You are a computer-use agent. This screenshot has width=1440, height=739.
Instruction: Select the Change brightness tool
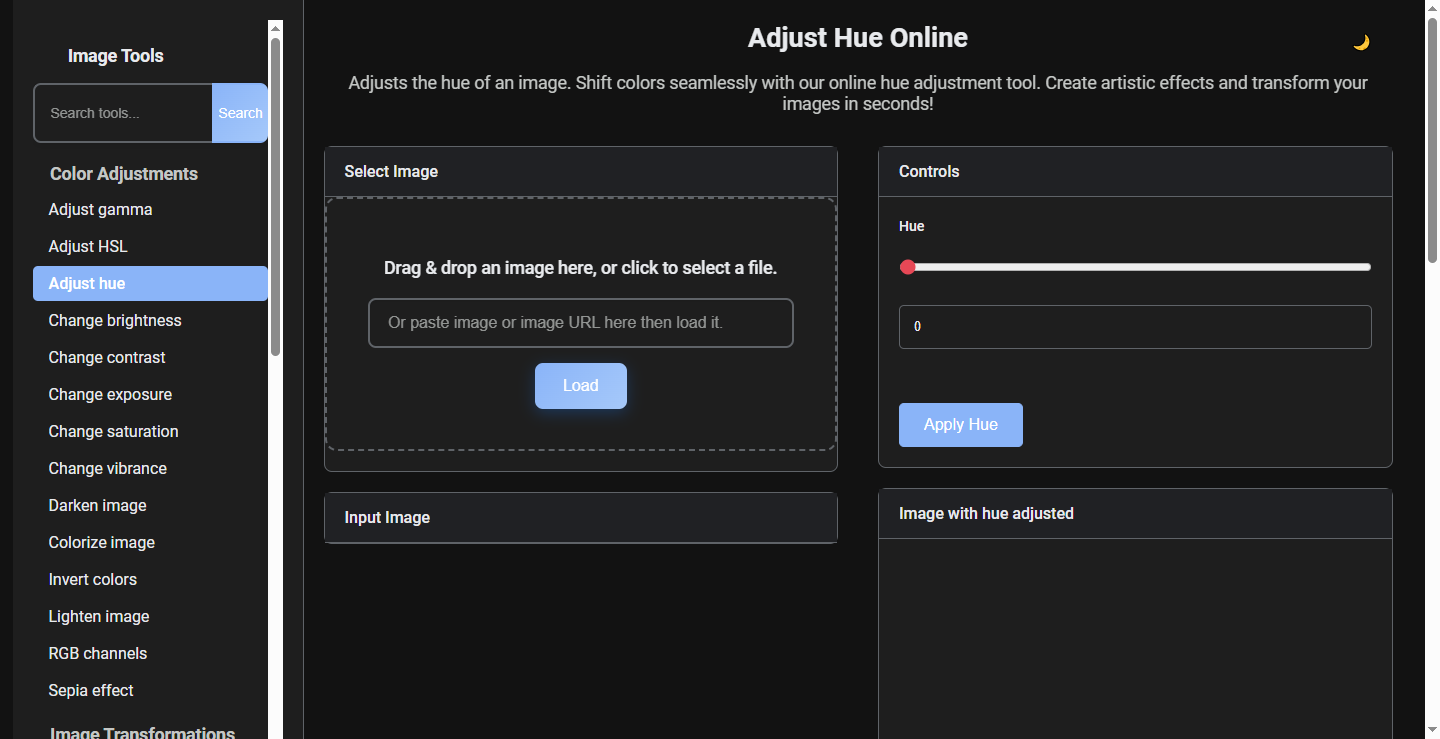coord(115,320)
